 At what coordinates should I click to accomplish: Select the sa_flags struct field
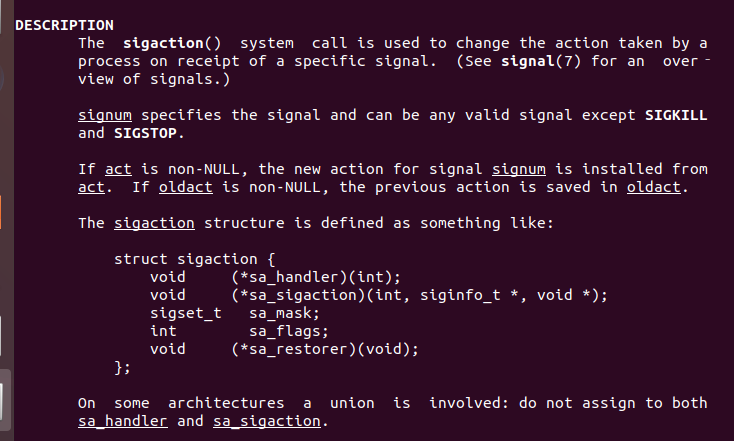point(289,331)
